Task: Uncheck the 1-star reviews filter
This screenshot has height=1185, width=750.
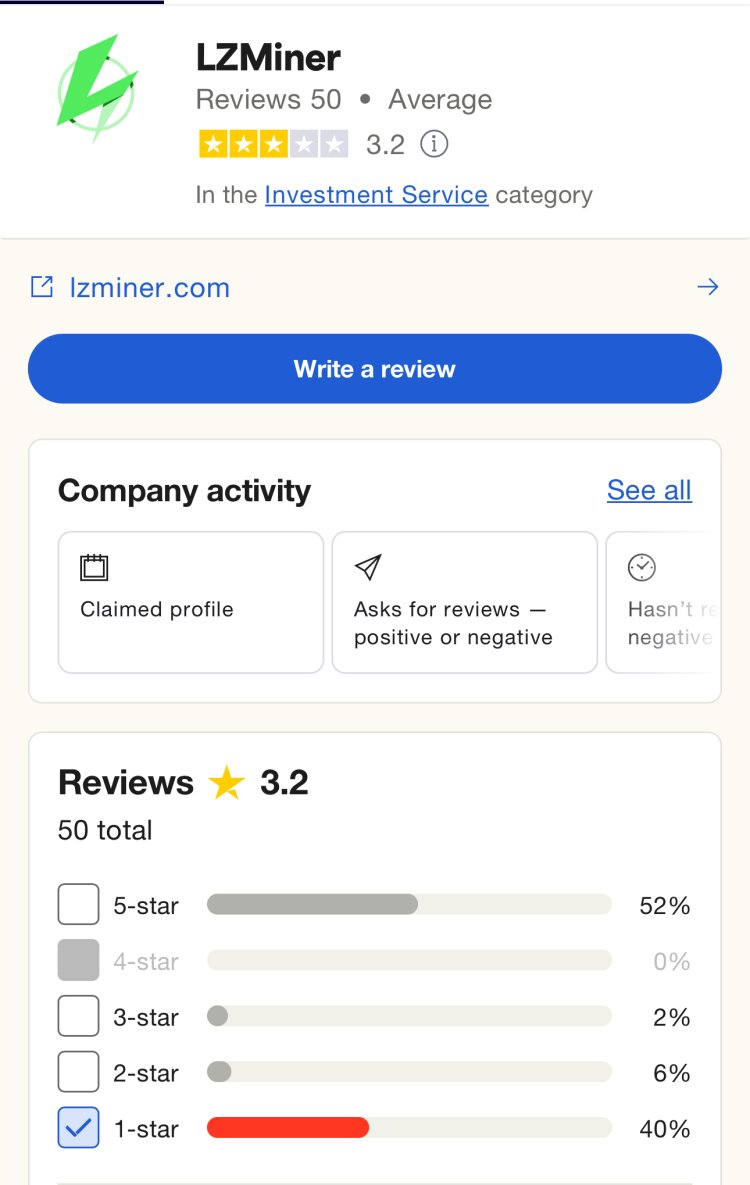Action: [78, 1128]
